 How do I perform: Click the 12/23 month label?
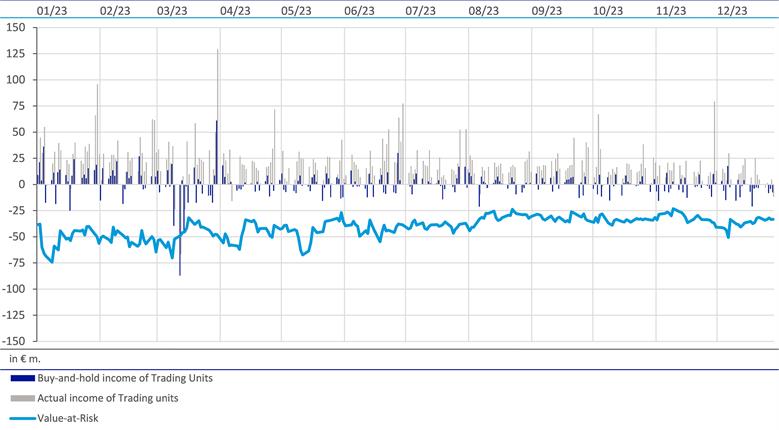pos(733,10)
